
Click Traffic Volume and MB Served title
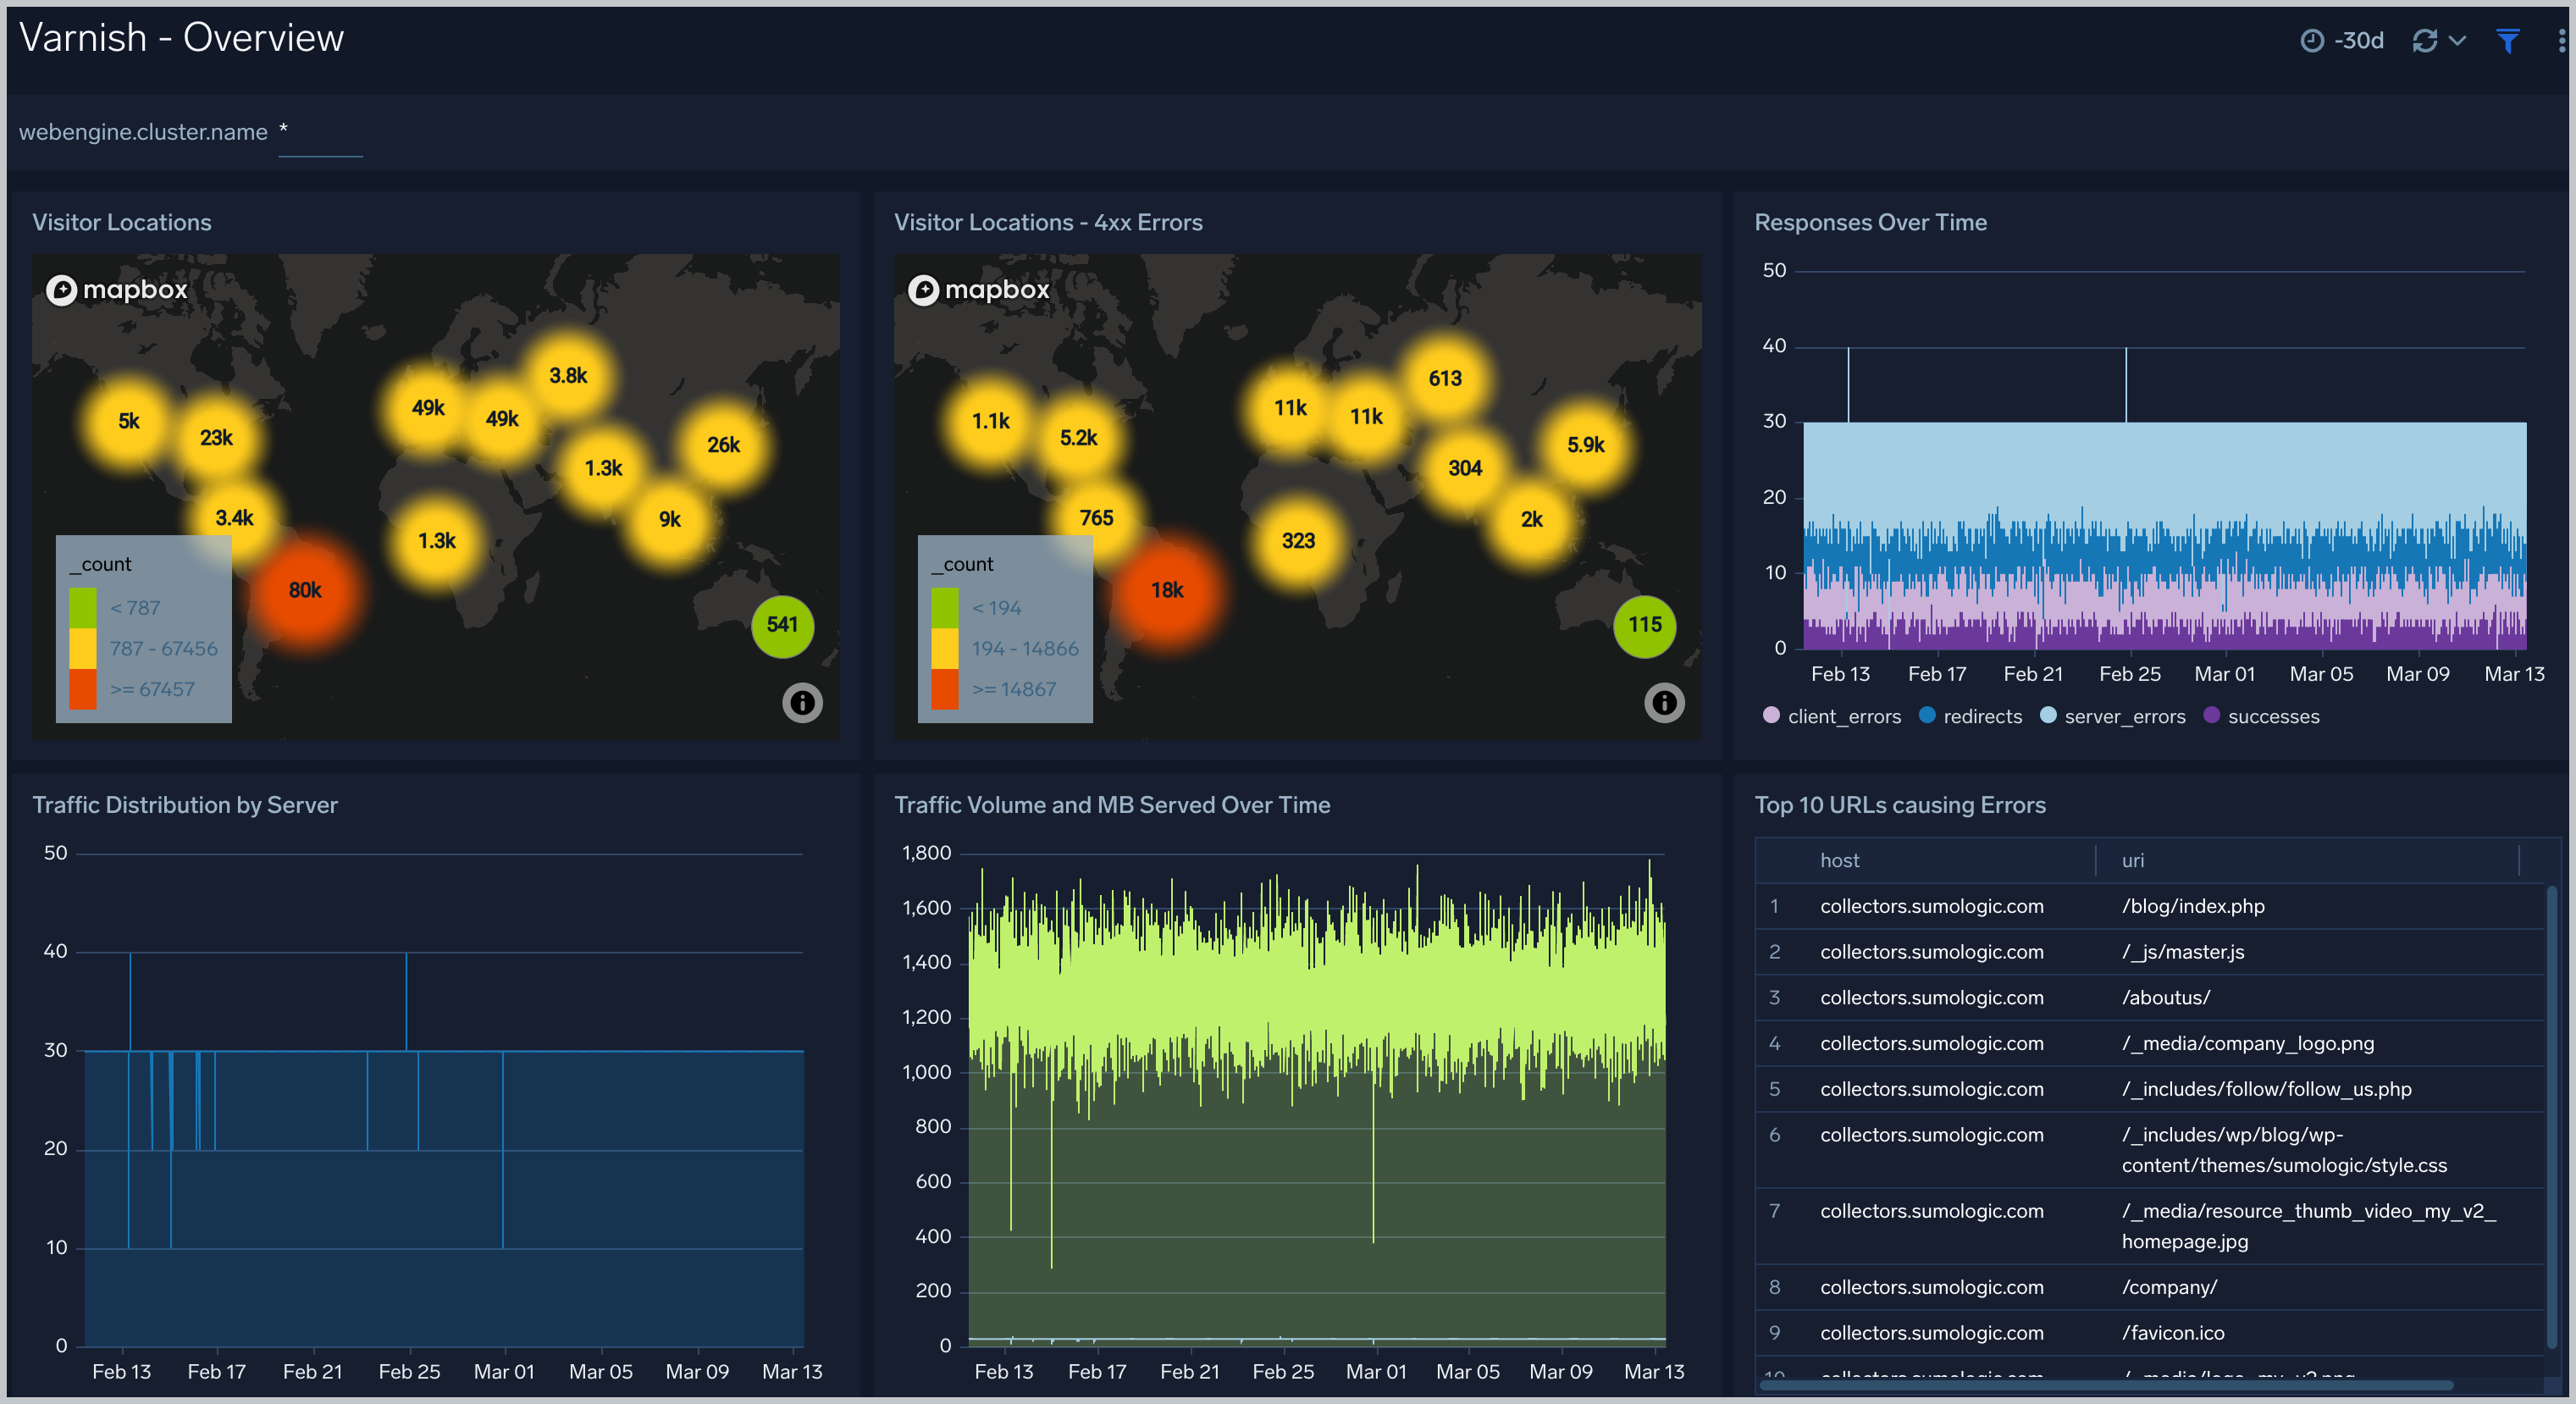pyautogui.click(x=1112, y=806)
